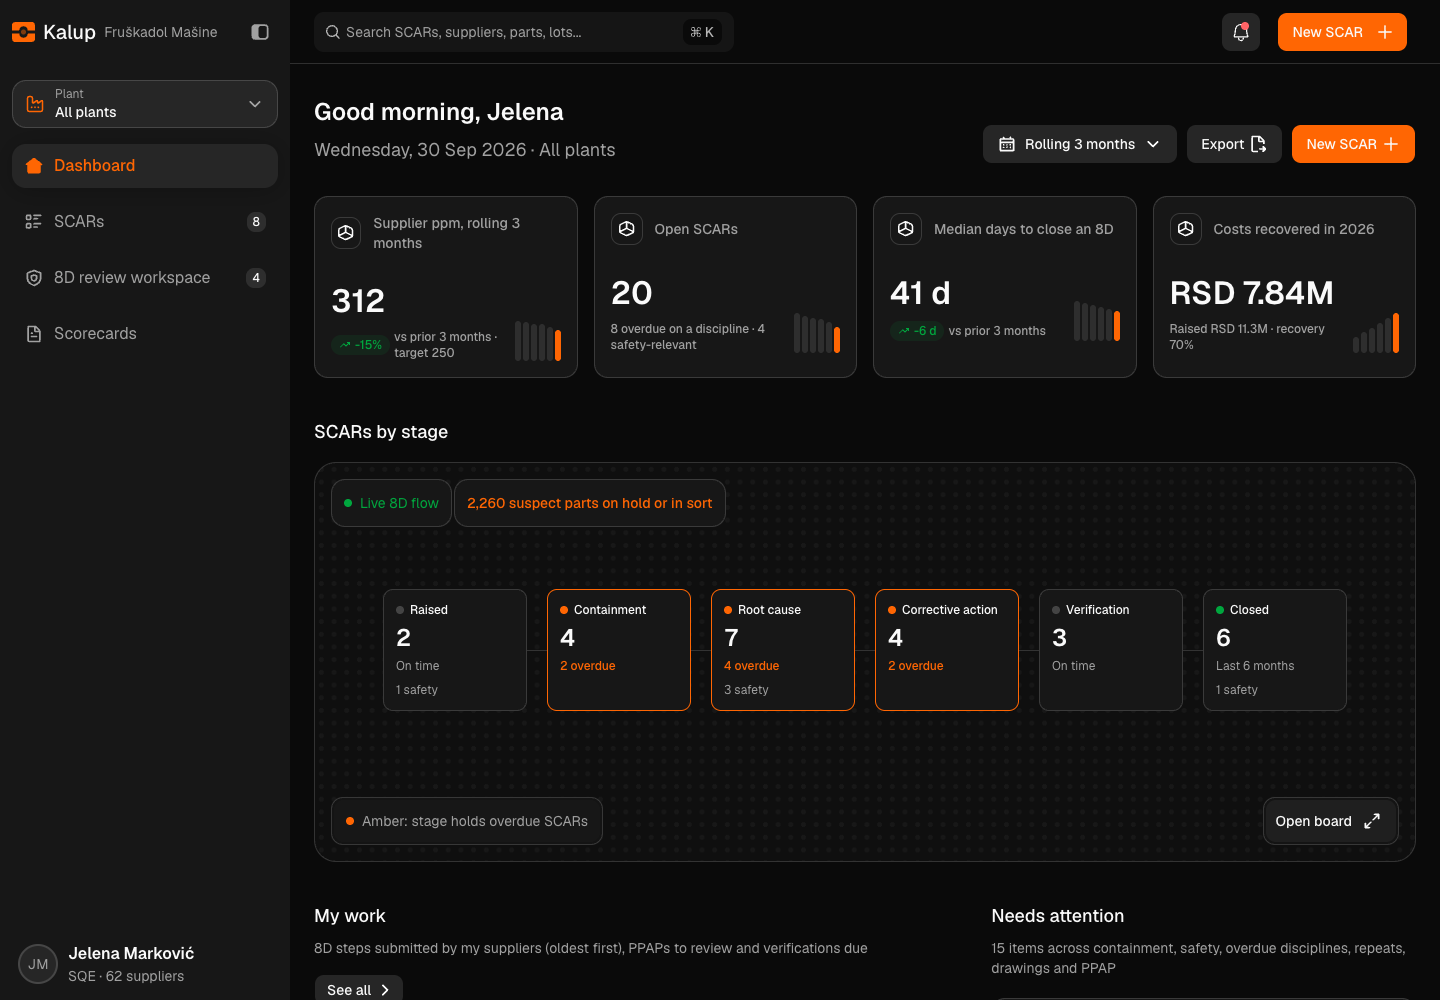Screen dimensions: 1440x1000
Task: Expand the Plant selector dropdown
Action: coord(145,104)
